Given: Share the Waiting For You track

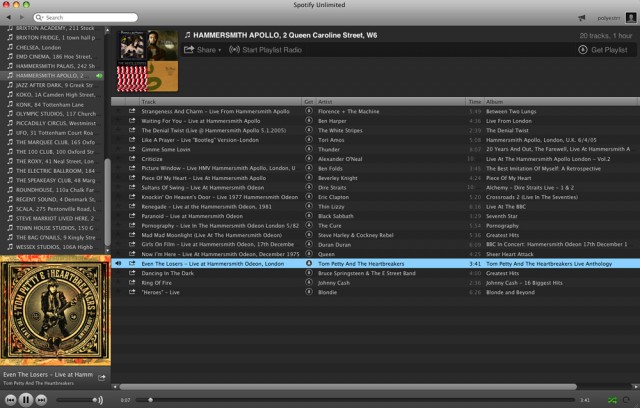Looking at the screenshot, I should coord(132,121).
